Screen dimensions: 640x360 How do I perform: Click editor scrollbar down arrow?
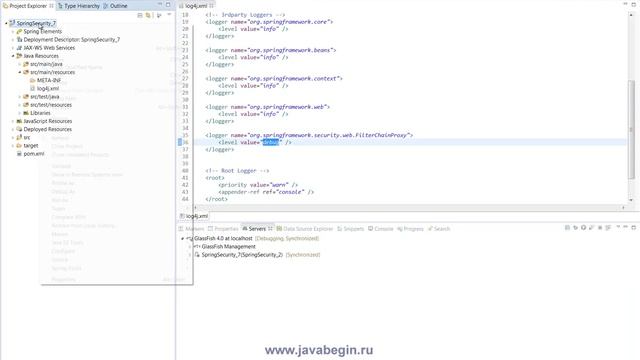pos(631,200)
